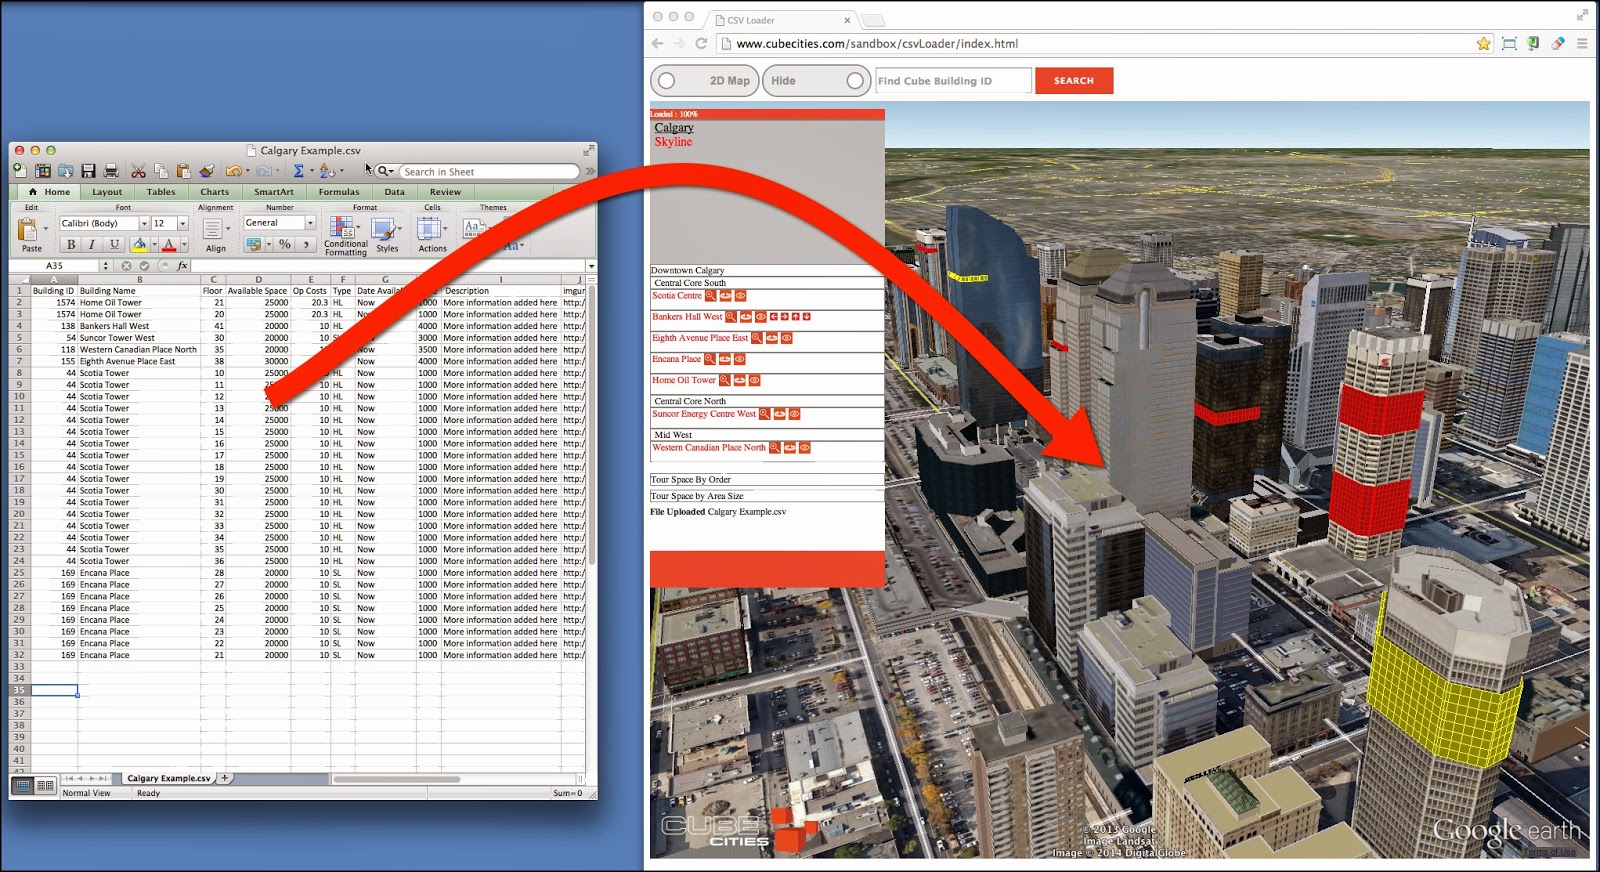Click Bankers Hall West down arrow icon

click(807, 317)
